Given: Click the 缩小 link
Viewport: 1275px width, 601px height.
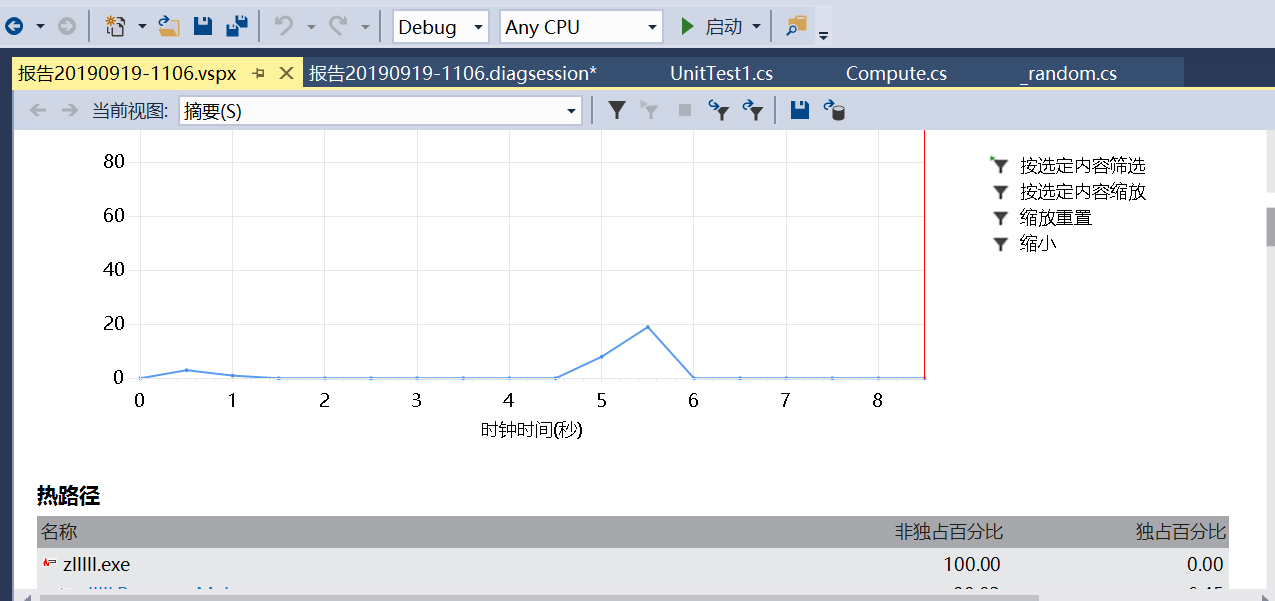Looking at the screenshot, I should tap(1037, 244).
